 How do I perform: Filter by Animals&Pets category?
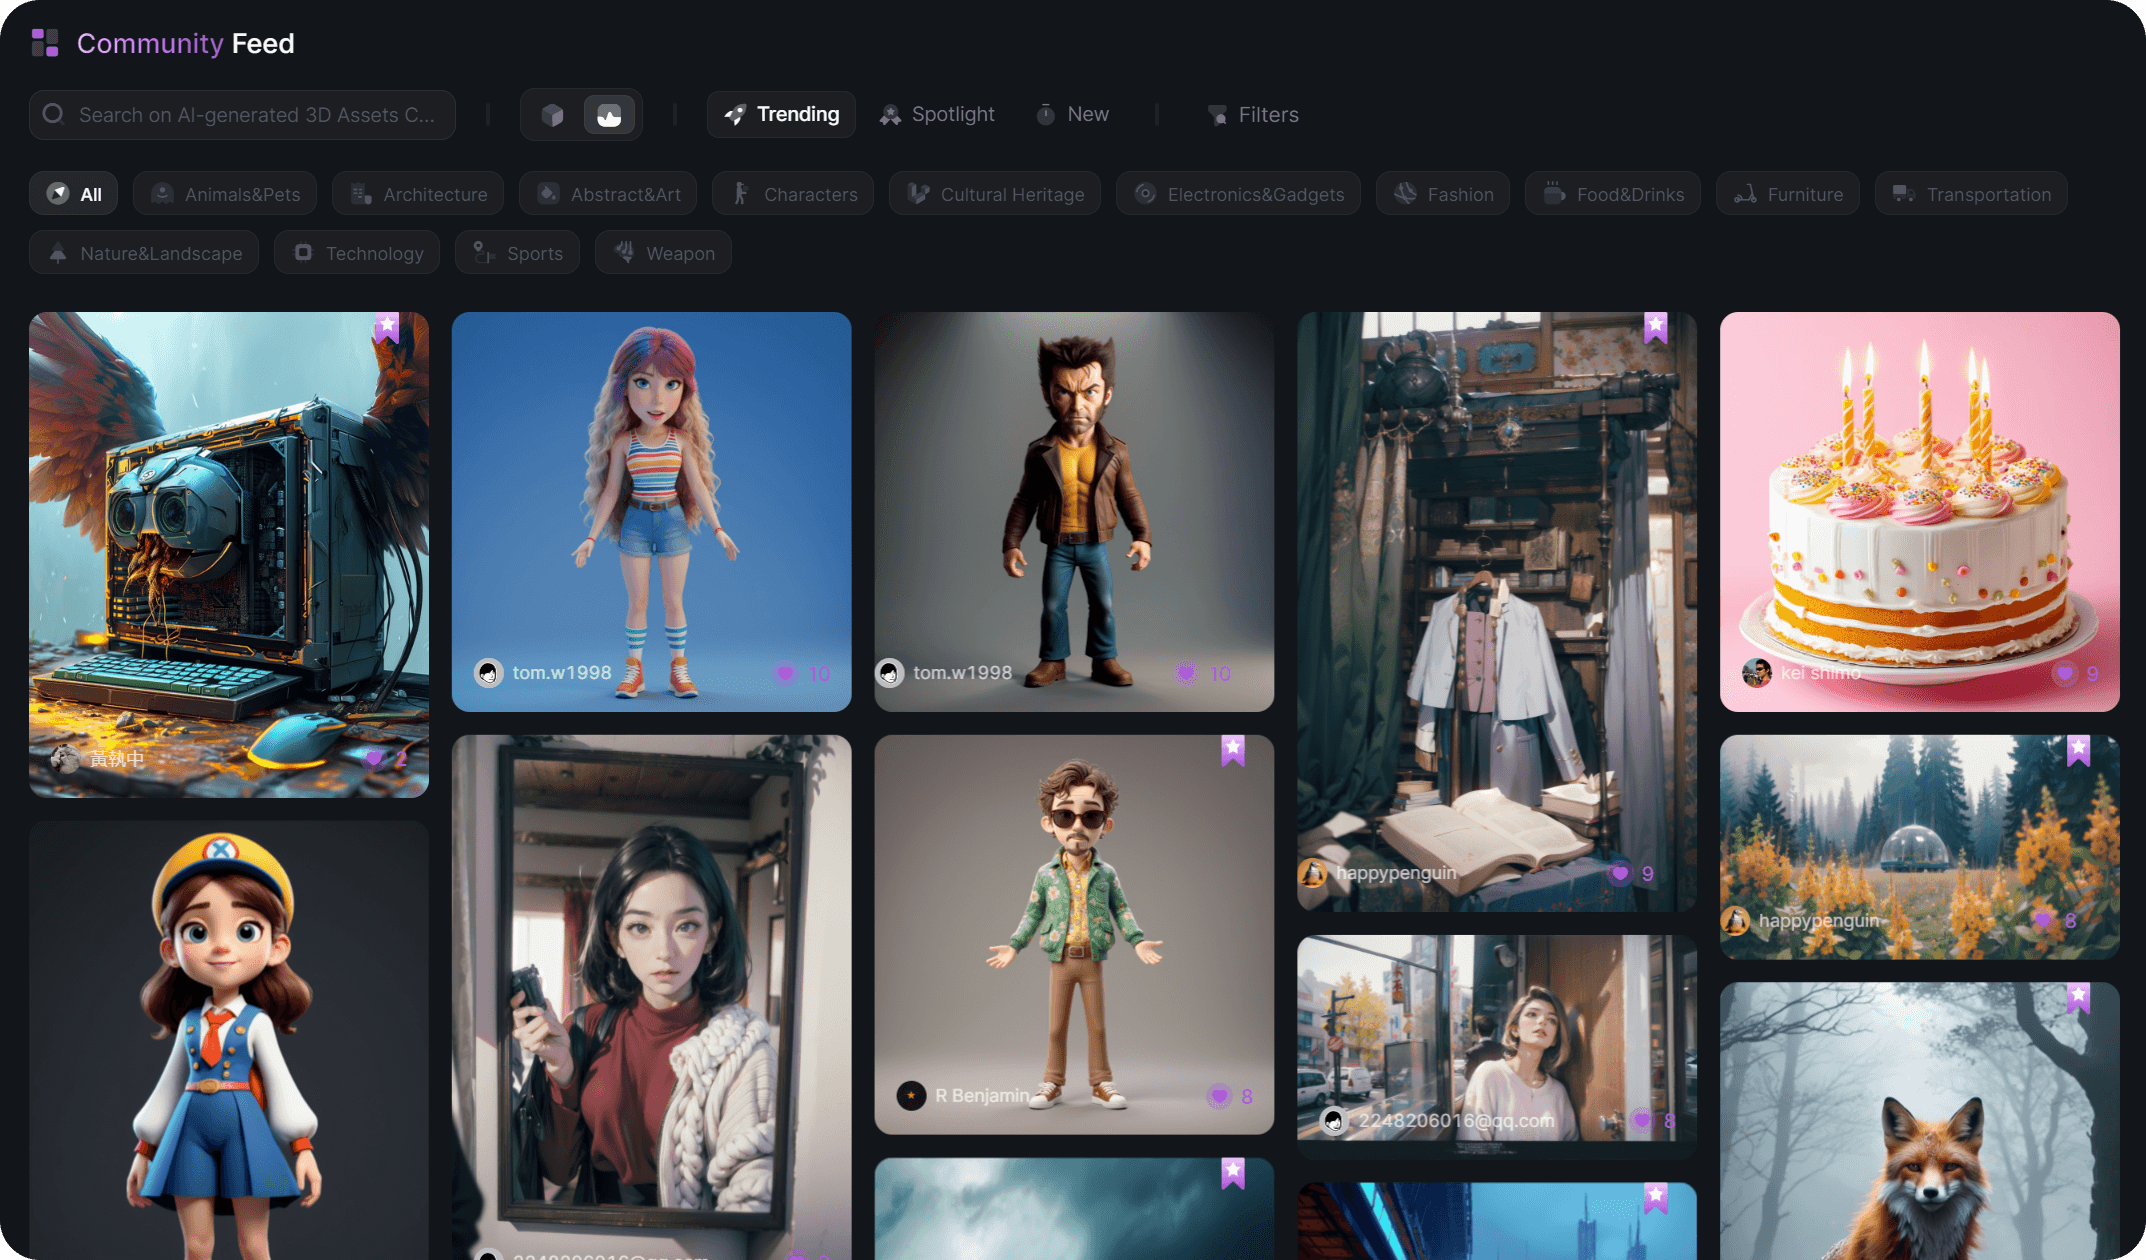point(225,194)
